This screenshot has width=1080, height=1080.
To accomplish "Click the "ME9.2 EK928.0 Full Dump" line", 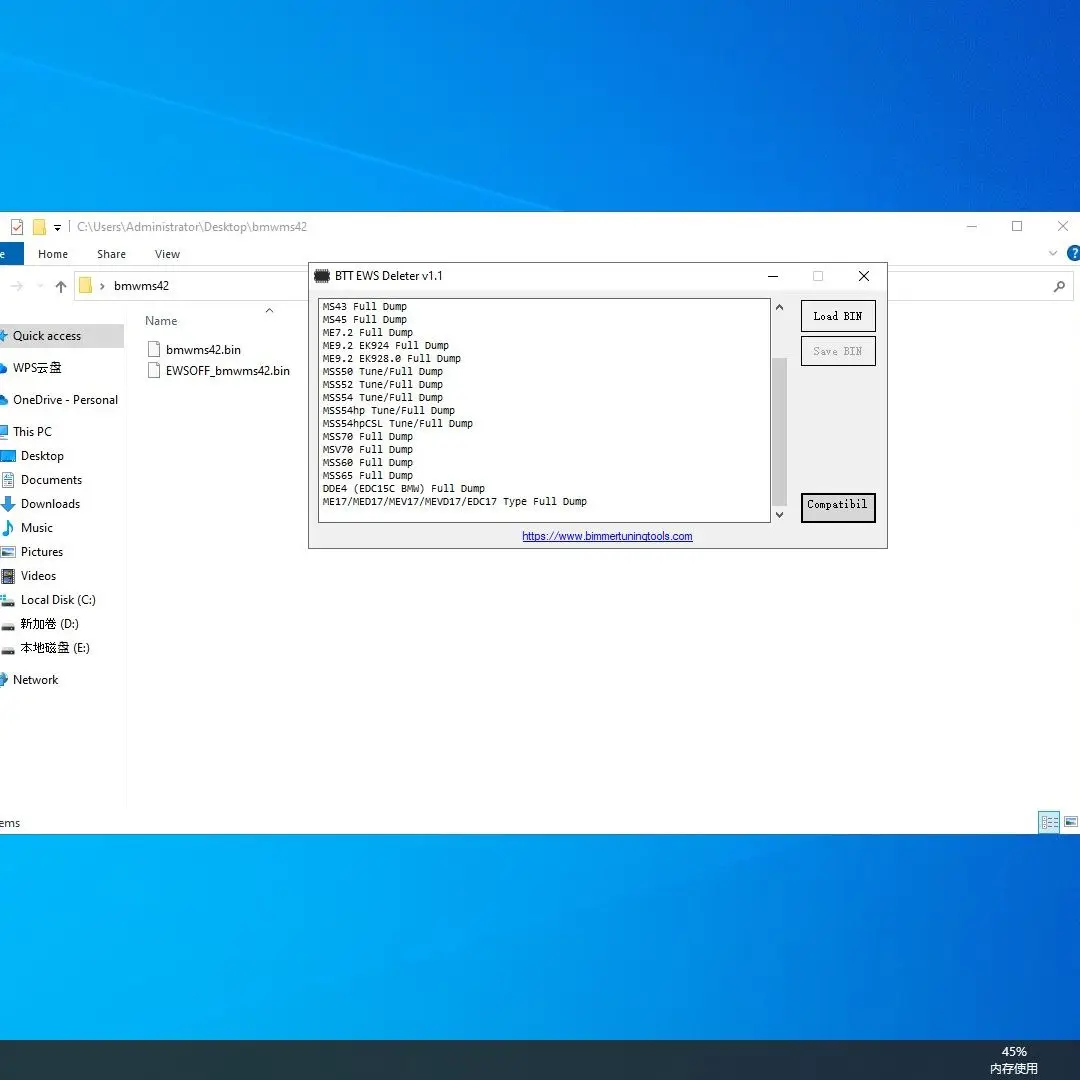I will coord(392,359).
